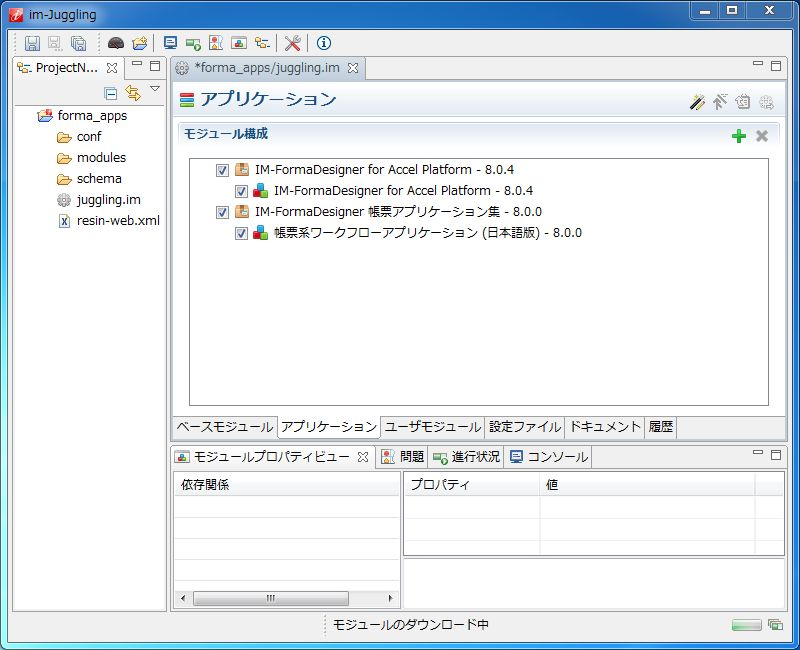
Task: Uncheck IM-FormaDesigner 帳票アプリケーション集 checkbox
Action: [222, 212]
